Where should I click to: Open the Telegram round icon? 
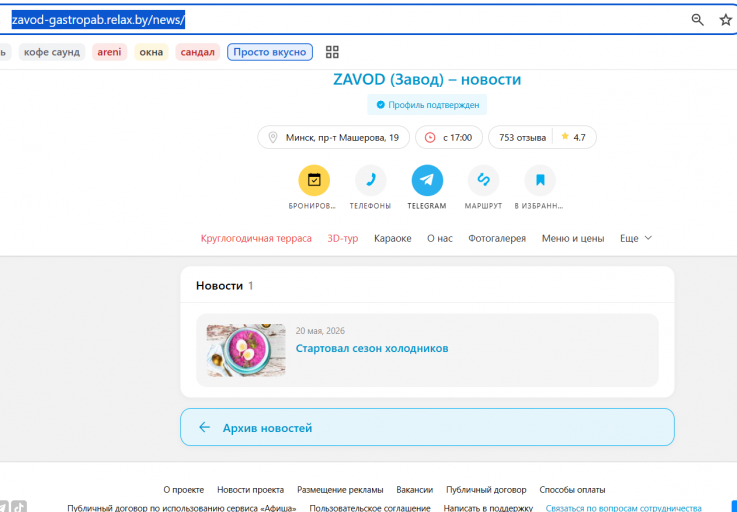[x=427, y=180]
